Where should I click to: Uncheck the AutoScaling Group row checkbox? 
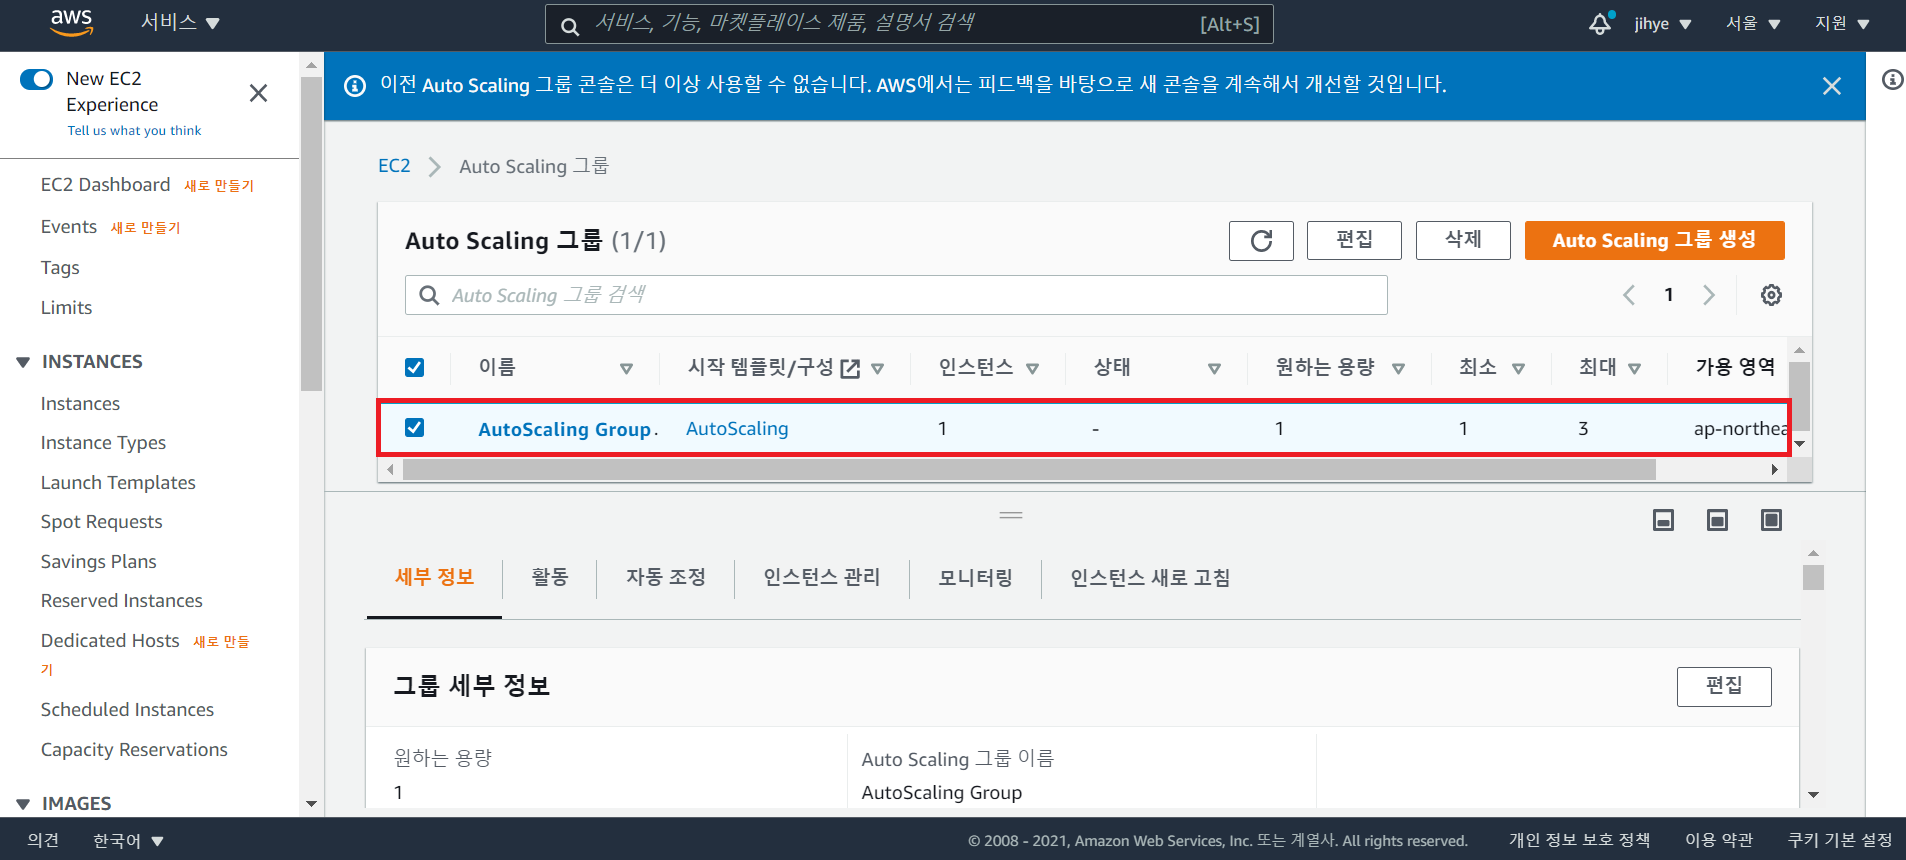(414, 427)
